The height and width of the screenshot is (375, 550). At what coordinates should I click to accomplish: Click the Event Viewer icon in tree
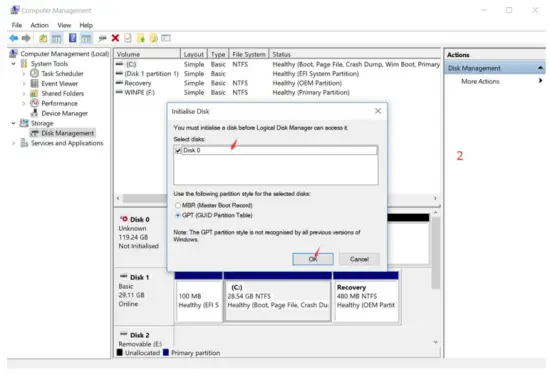(34, 83)
